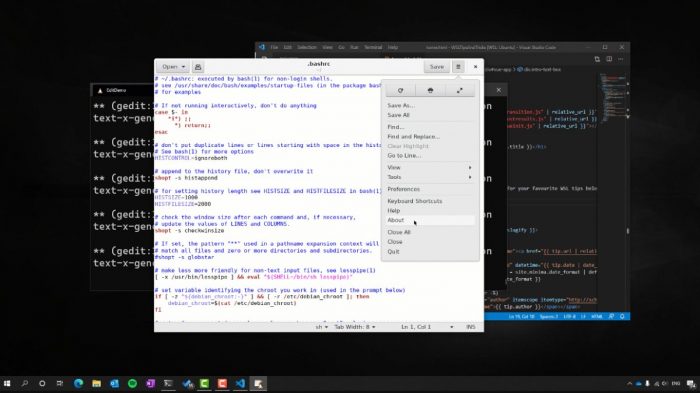Click VS Code logo in title bar
Screen dimensions: 700x393
pos(262,47)
